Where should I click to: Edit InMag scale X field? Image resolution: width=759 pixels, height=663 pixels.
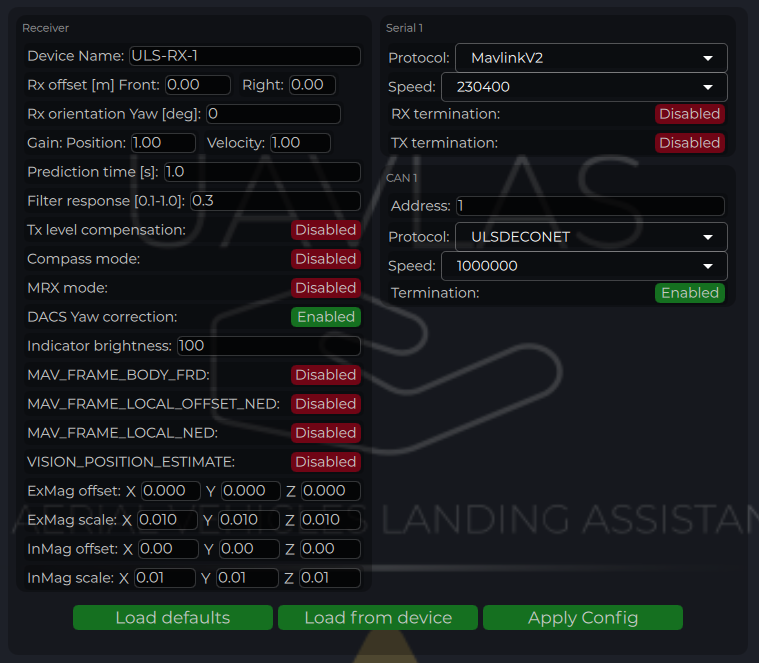click(165, 578)
